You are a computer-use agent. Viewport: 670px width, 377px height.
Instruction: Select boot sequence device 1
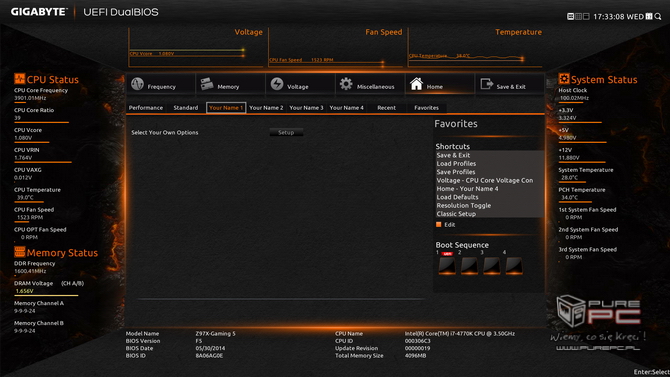pyautogui.click(x=447, y=265)
